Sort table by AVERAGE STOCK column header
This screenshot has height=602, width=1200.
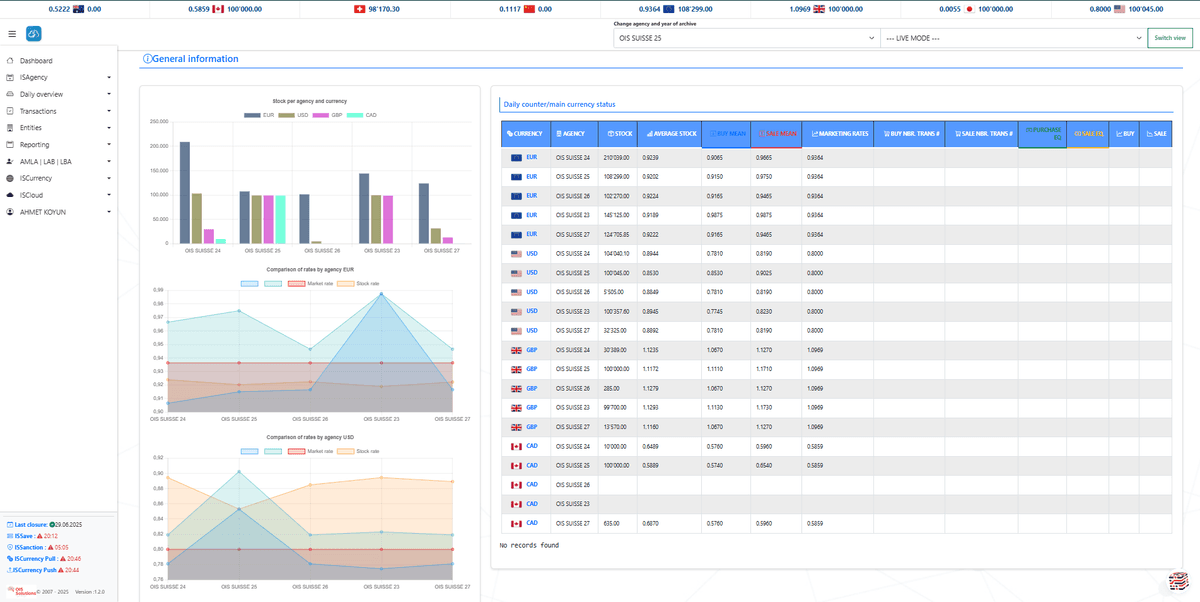click(x=670, y=134)
